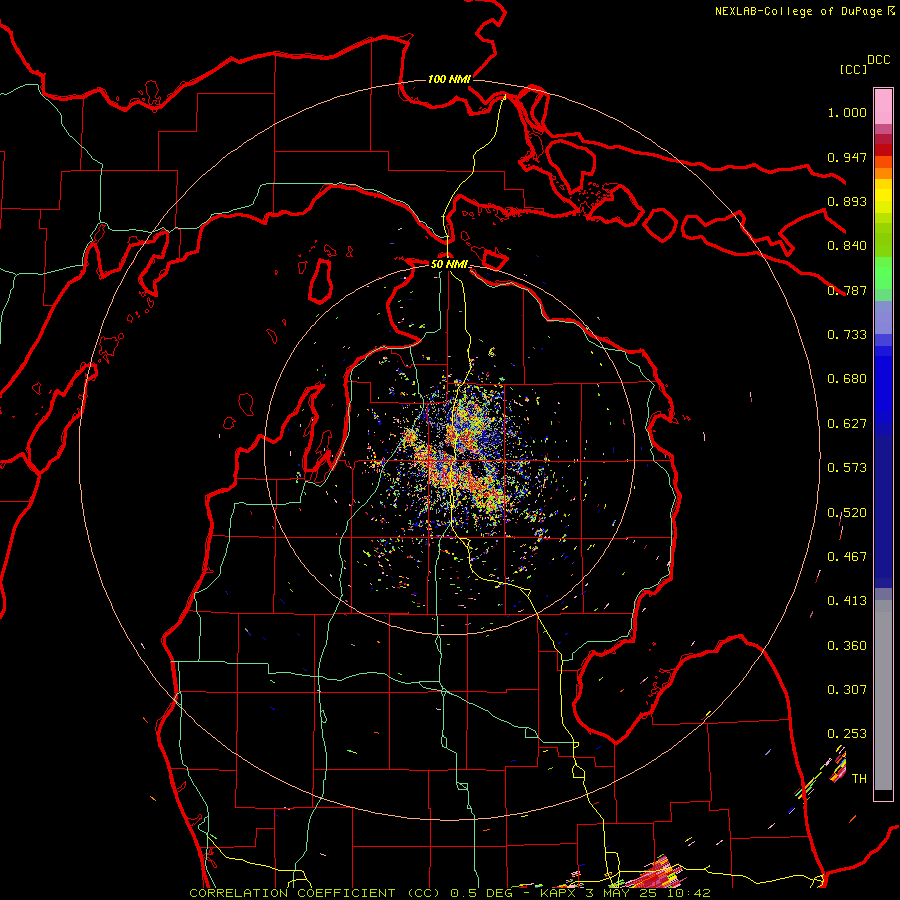Click the 0.520 scale value
This screenshot has width=900, height=900.
(x=847, y=513)
